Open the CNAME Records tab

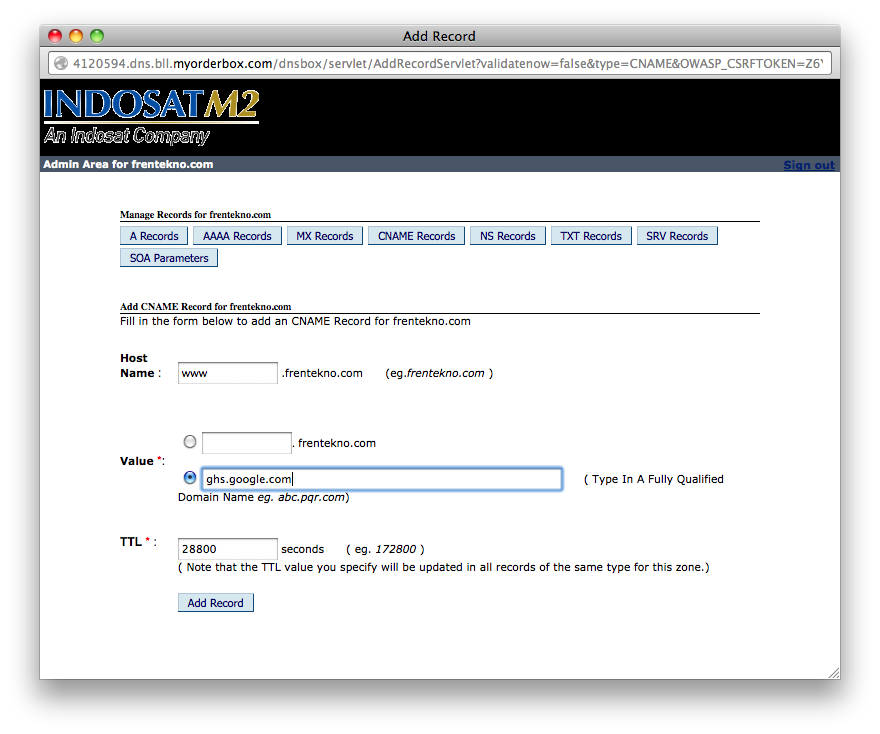(416, 236)
